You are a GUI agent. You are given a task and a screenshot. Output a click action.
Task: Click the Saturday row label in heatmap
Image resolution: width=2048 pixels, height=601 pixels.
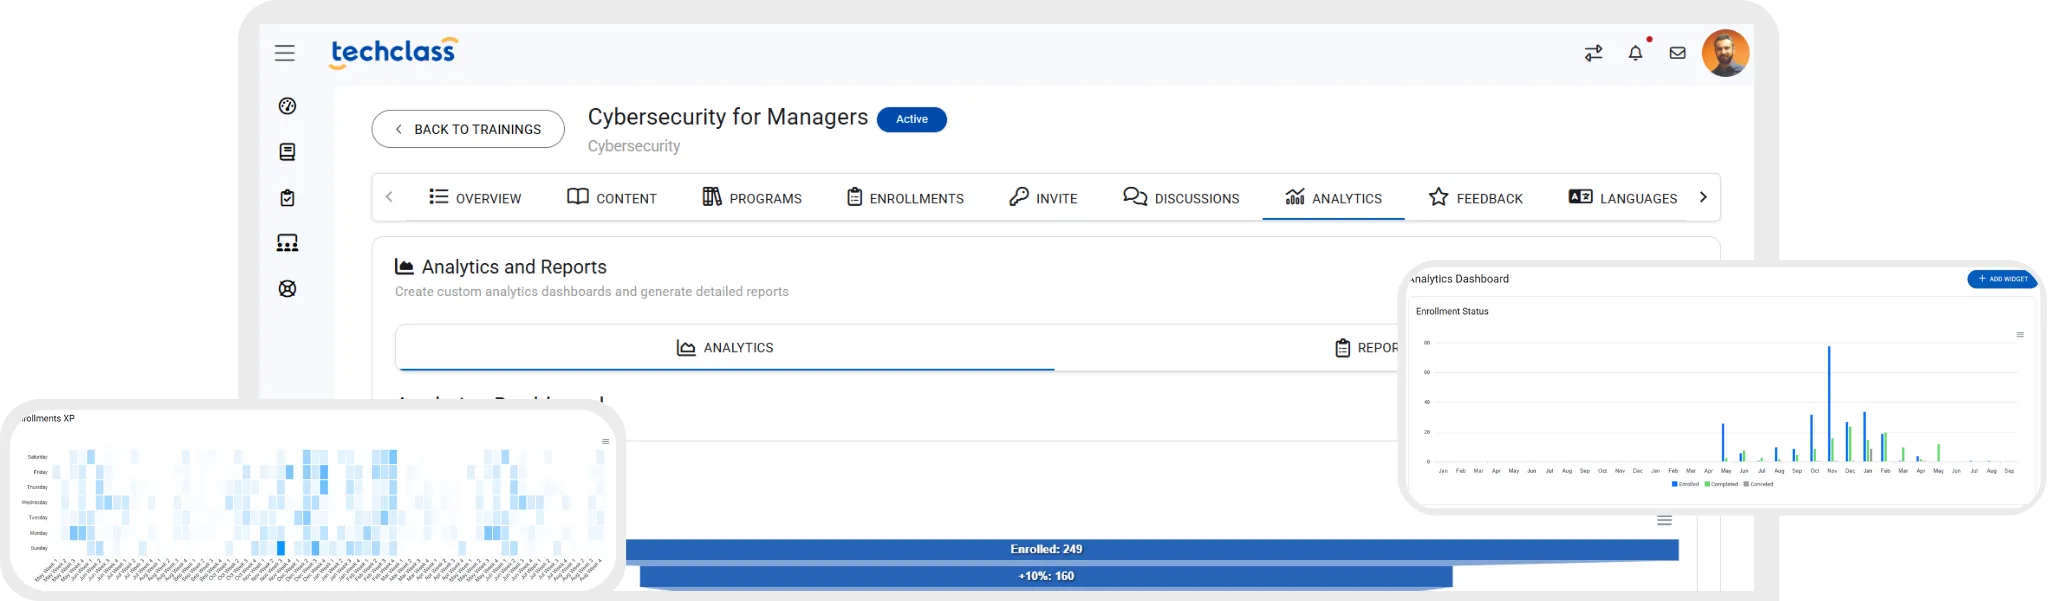point(37,457)
